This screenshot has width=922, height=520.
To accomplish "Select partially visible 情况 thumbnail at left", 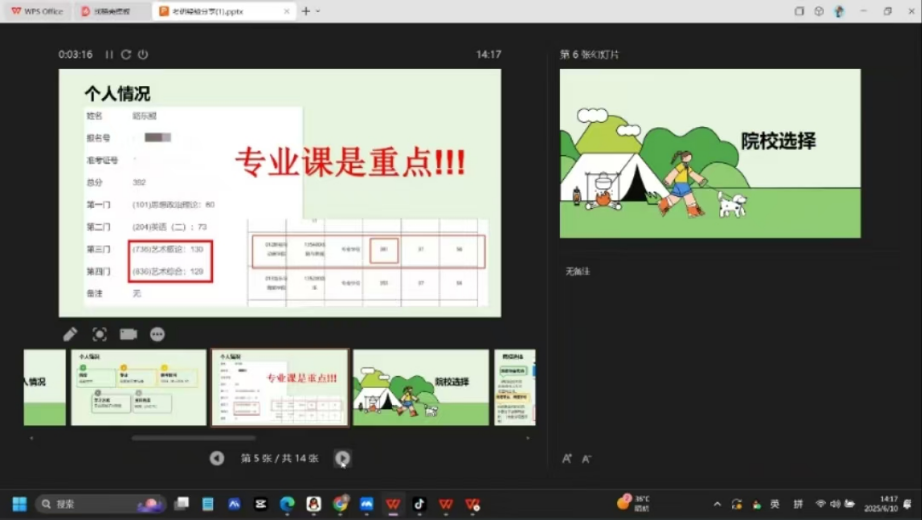I will click(x=45, y=388).
